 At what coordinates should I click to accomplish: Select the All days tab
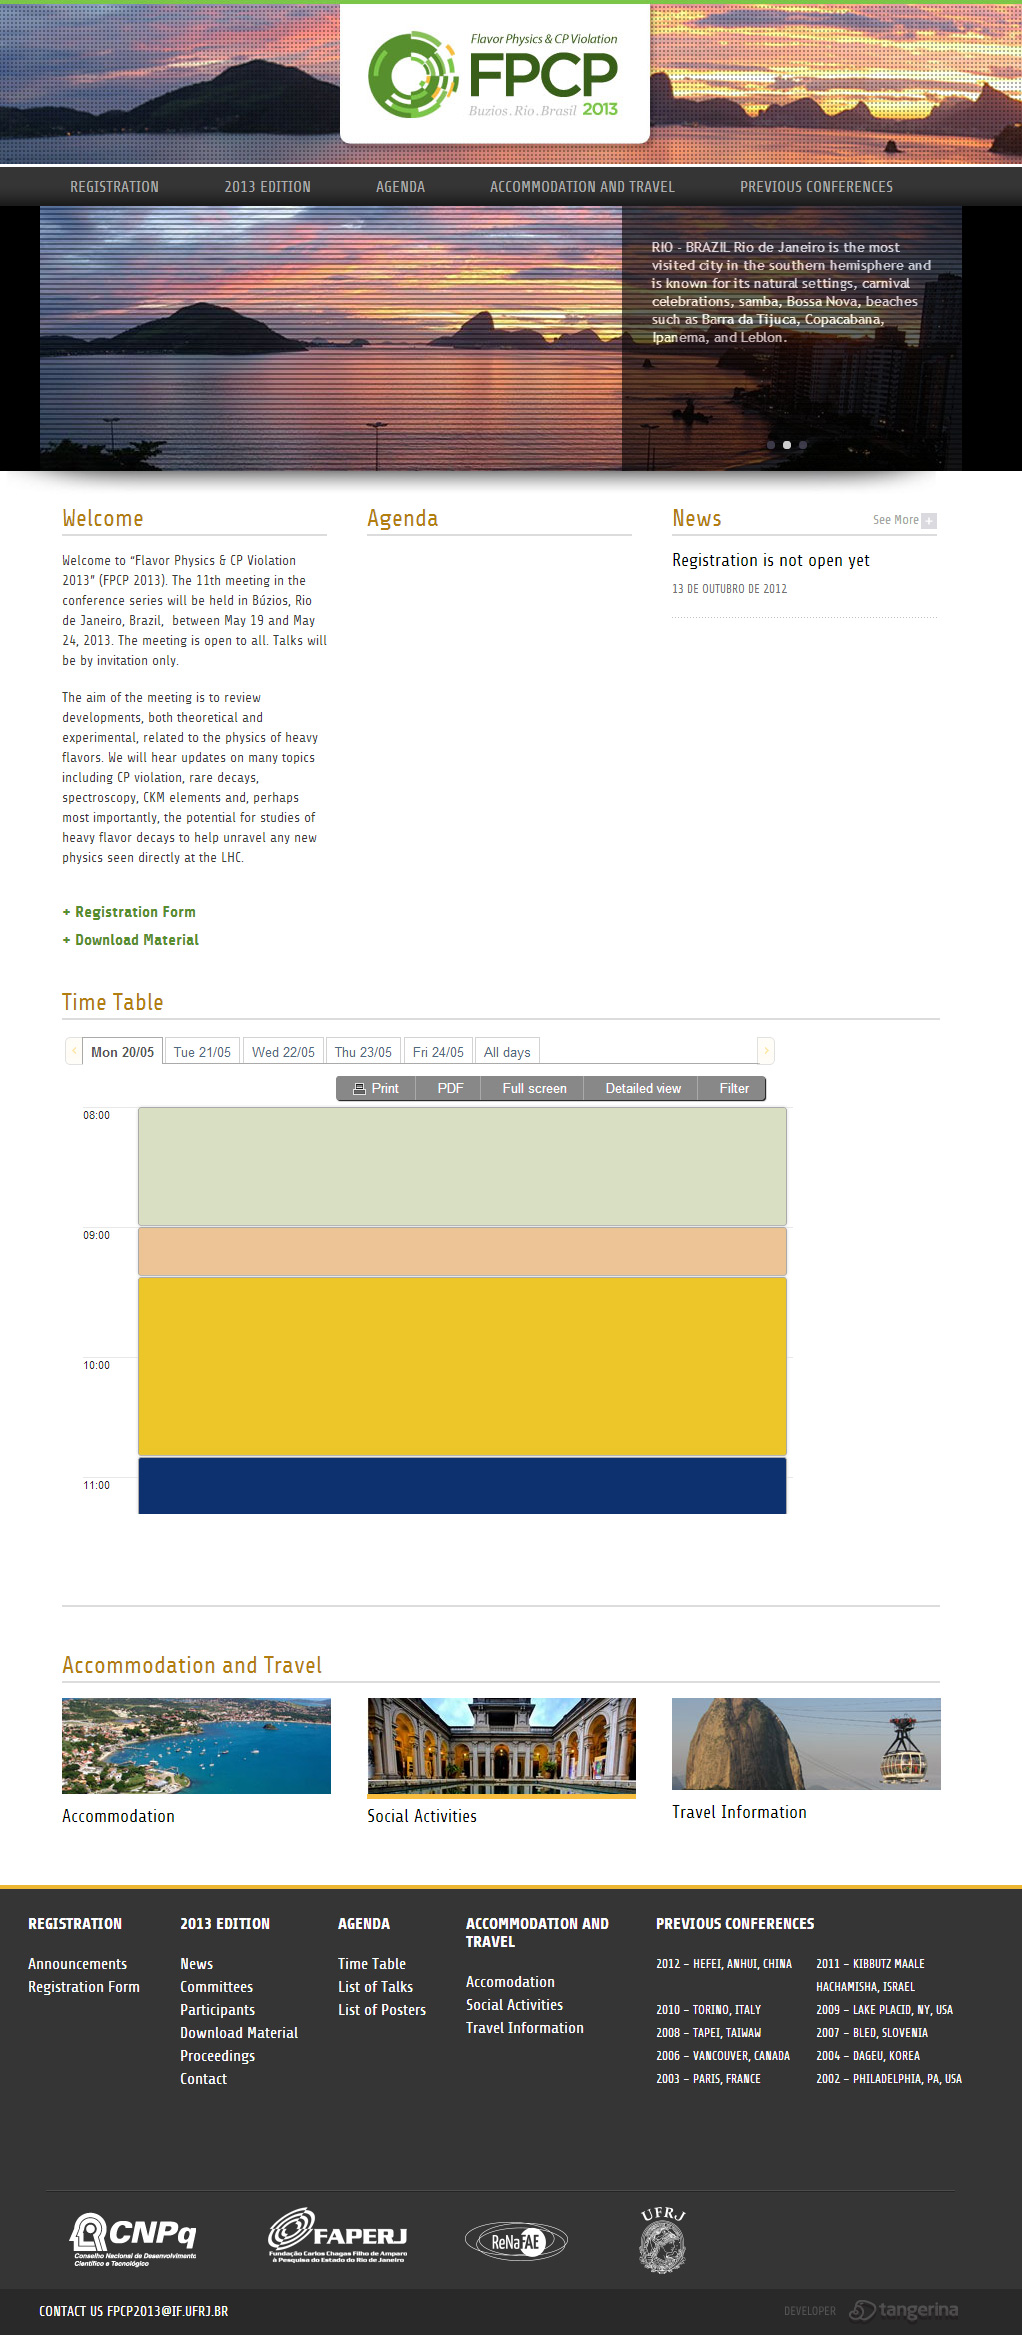pyautogui.click(x=507, y=1052)
